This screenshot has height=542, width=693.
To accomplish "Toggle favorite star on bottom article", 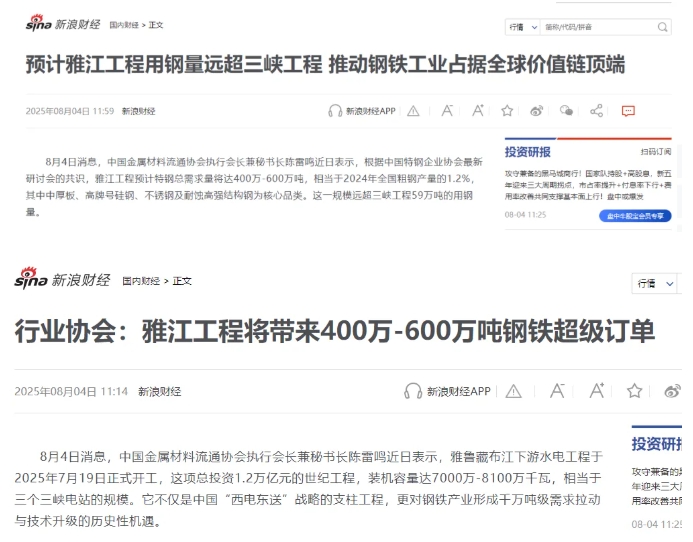I will point(634,391).
